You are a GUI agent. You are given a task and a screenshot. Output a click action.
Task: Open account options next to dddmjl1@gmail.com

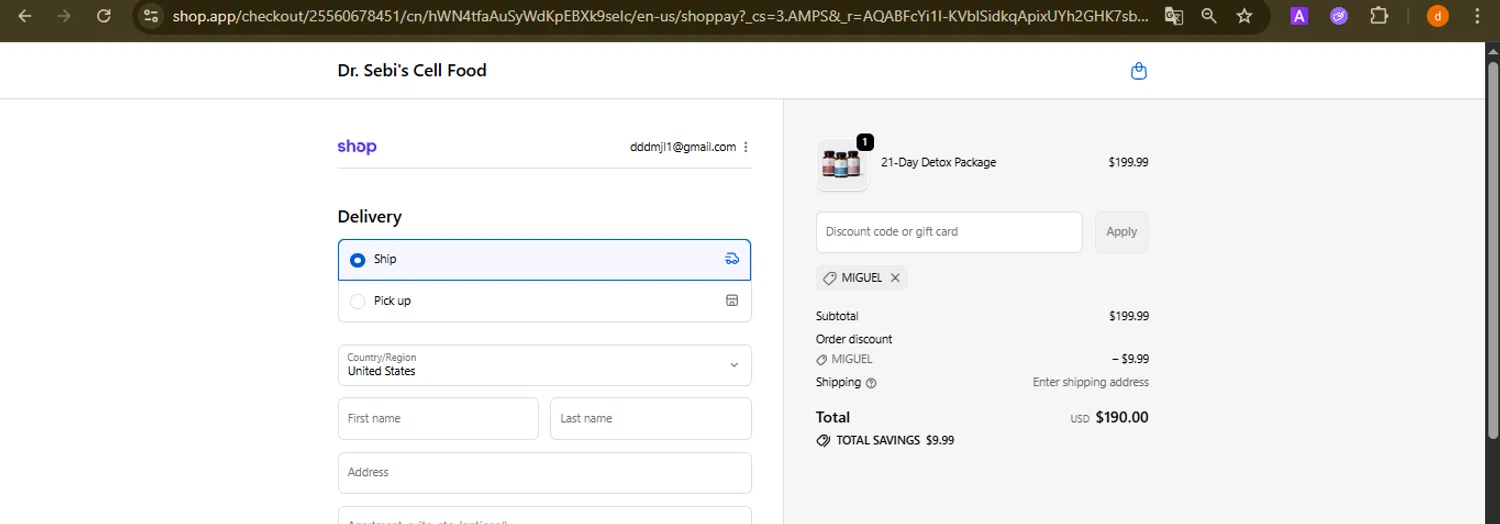coord(746,147)
